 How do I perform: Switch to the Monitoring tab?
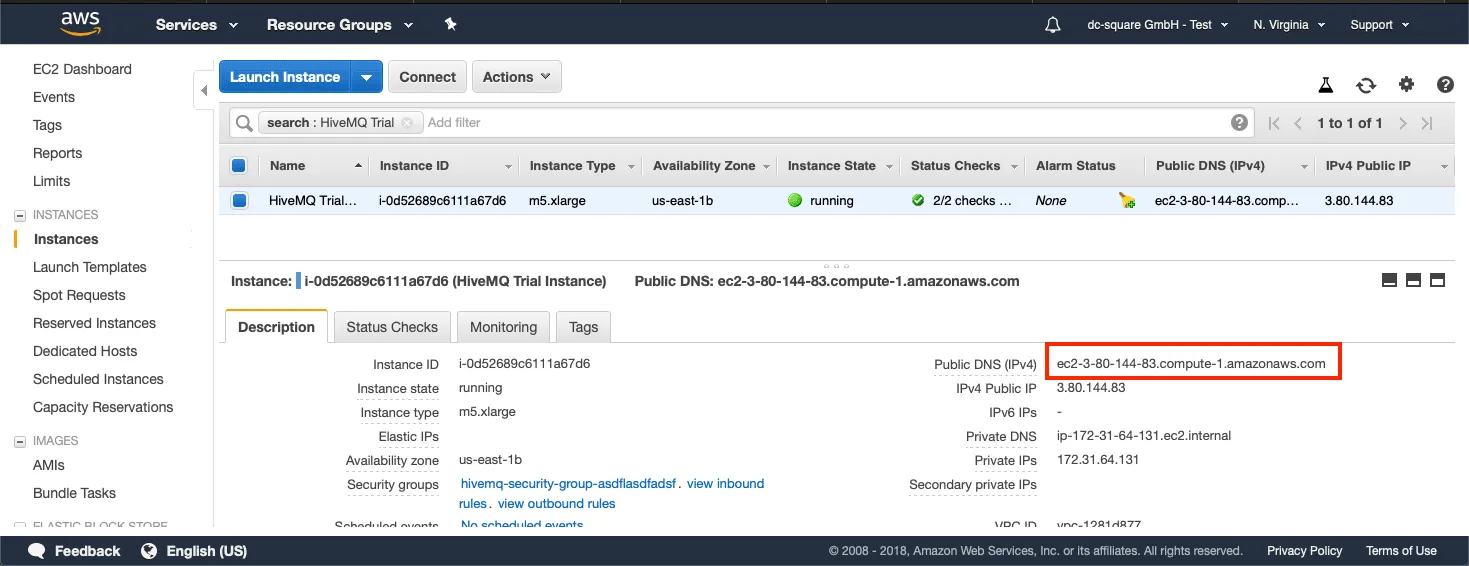point(503,327)
